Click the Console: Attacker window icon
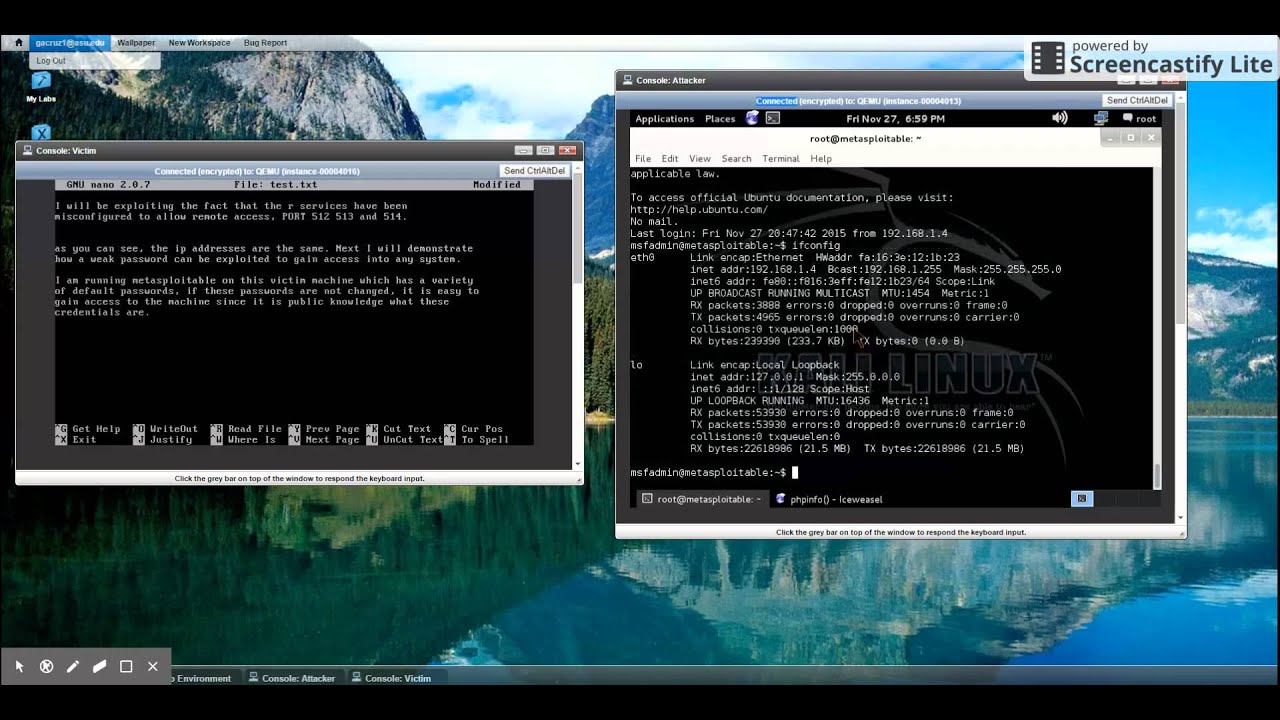Viewport: 1280px width, 720px height. pyautogui.click(x=627, y=81)
